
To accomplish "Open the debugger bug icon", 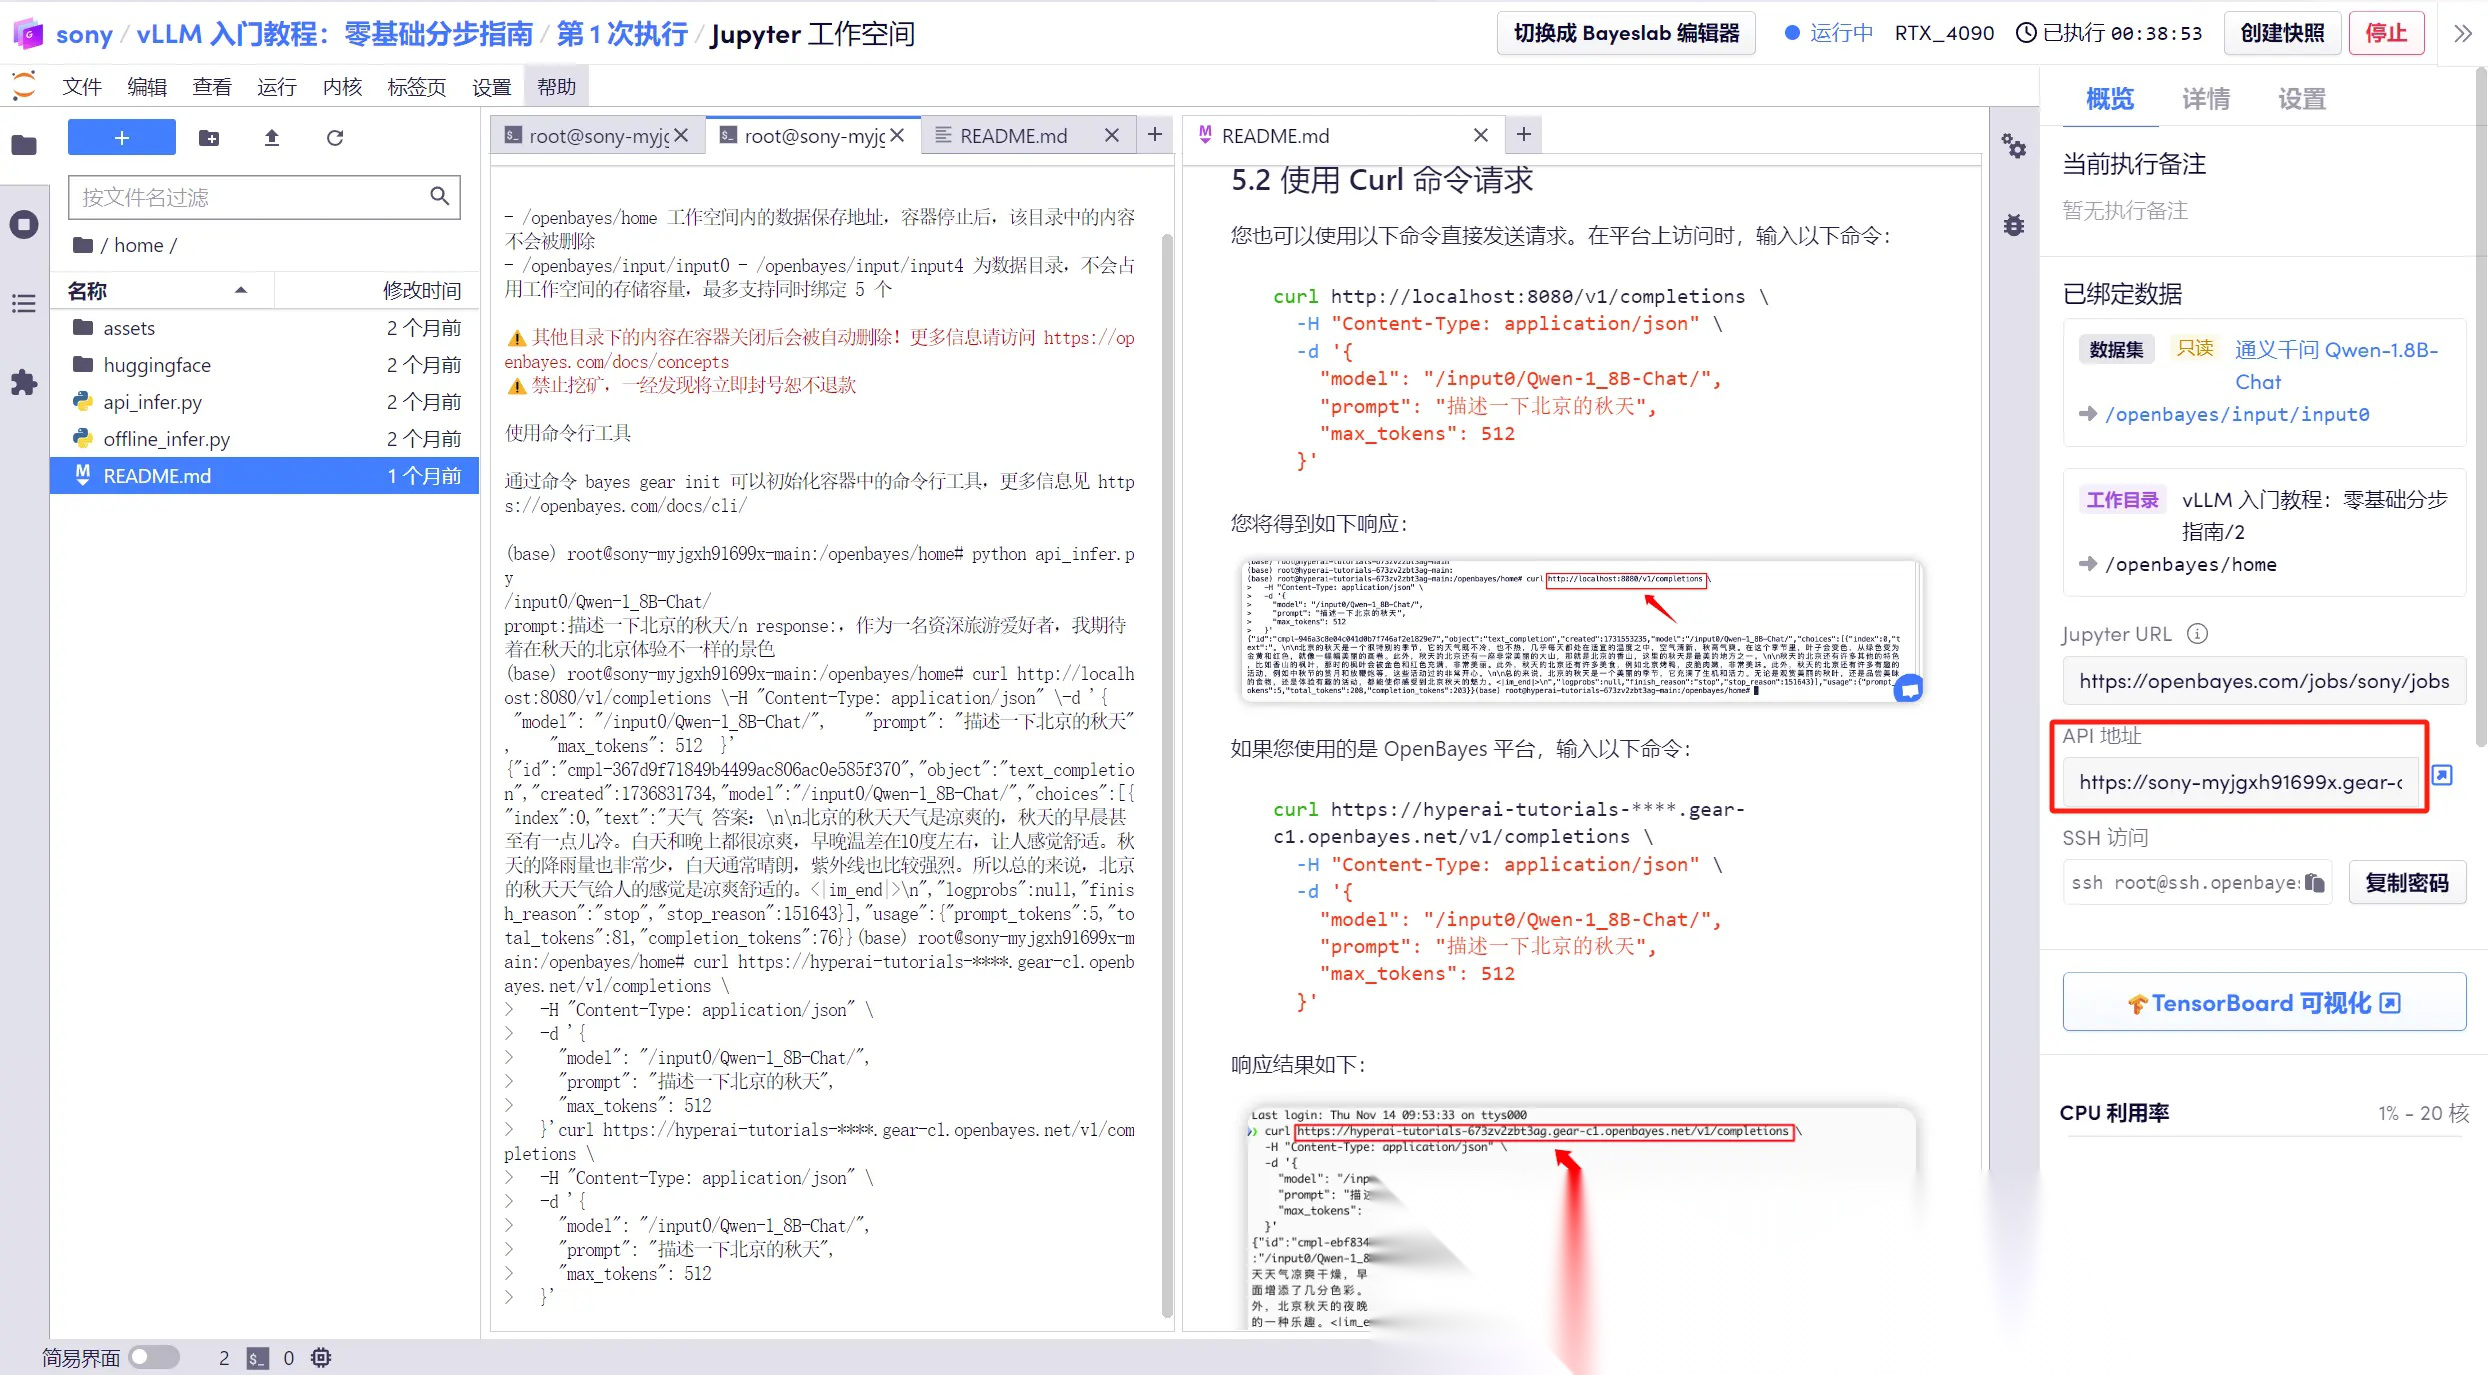I will [2013, 225].
